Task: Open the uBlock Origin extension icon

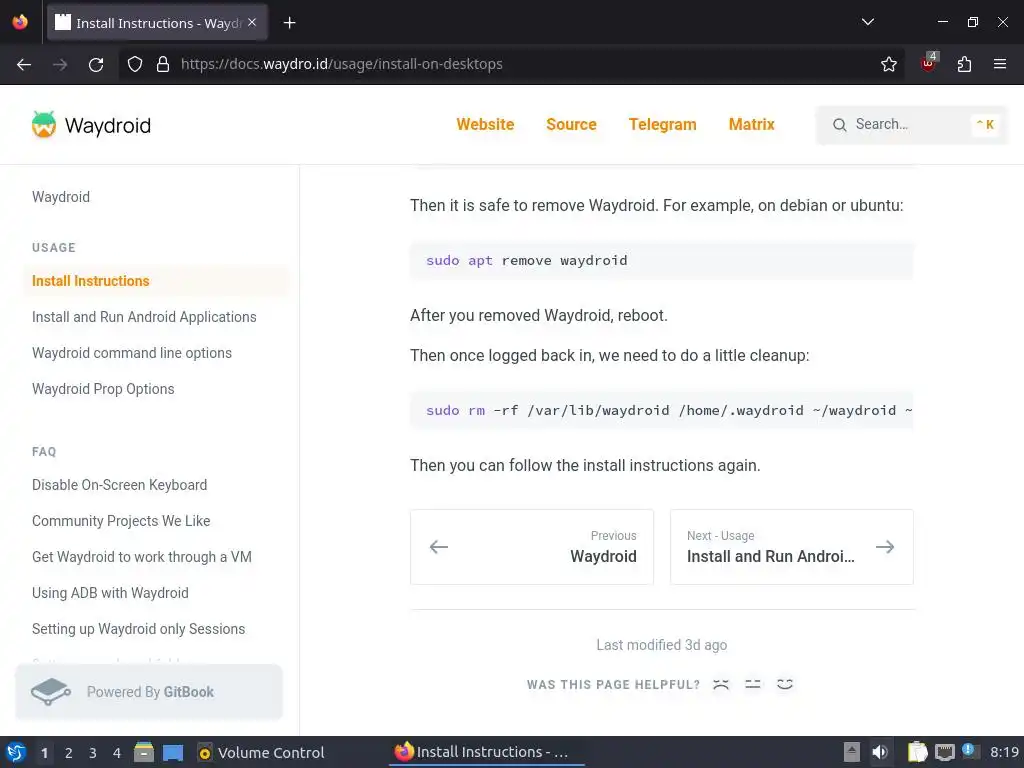Action: 928,63
